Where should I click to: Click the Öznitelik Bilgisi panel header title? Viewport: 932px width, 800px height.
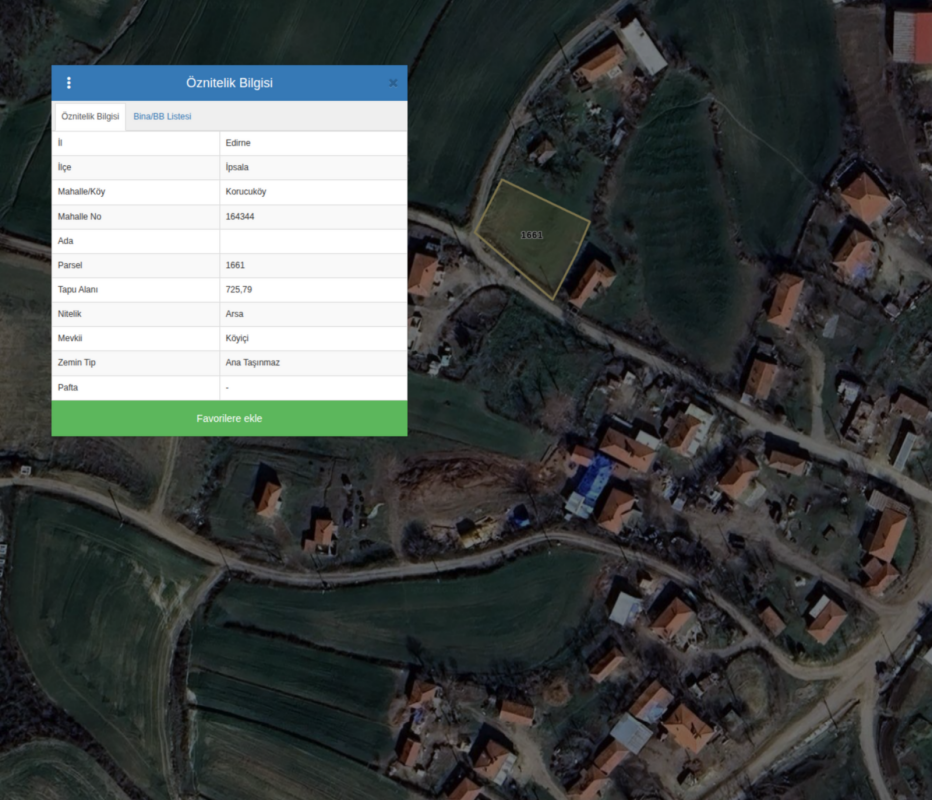coord(229,83)
